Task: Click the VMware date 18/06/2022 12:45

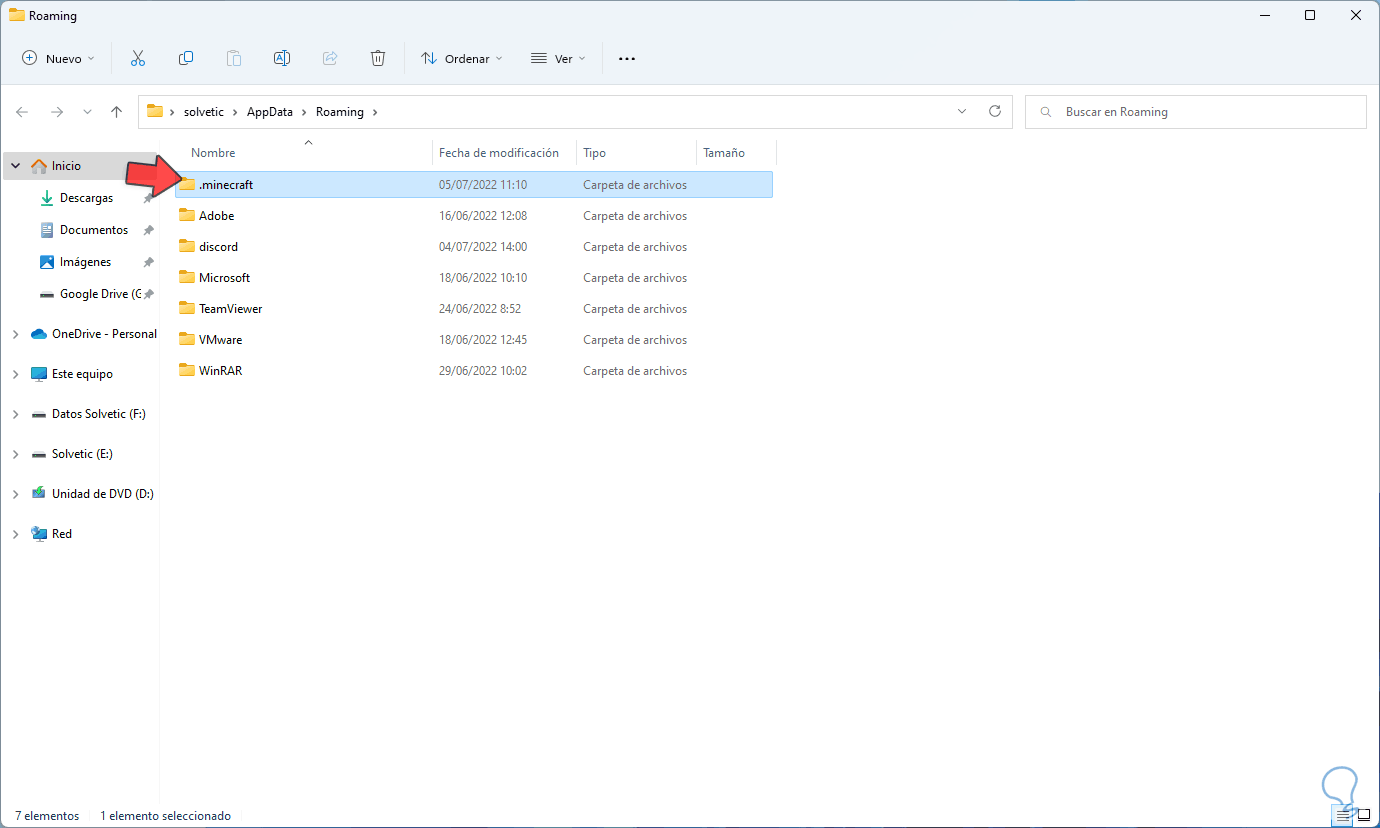Action: (x=483, y=340)
